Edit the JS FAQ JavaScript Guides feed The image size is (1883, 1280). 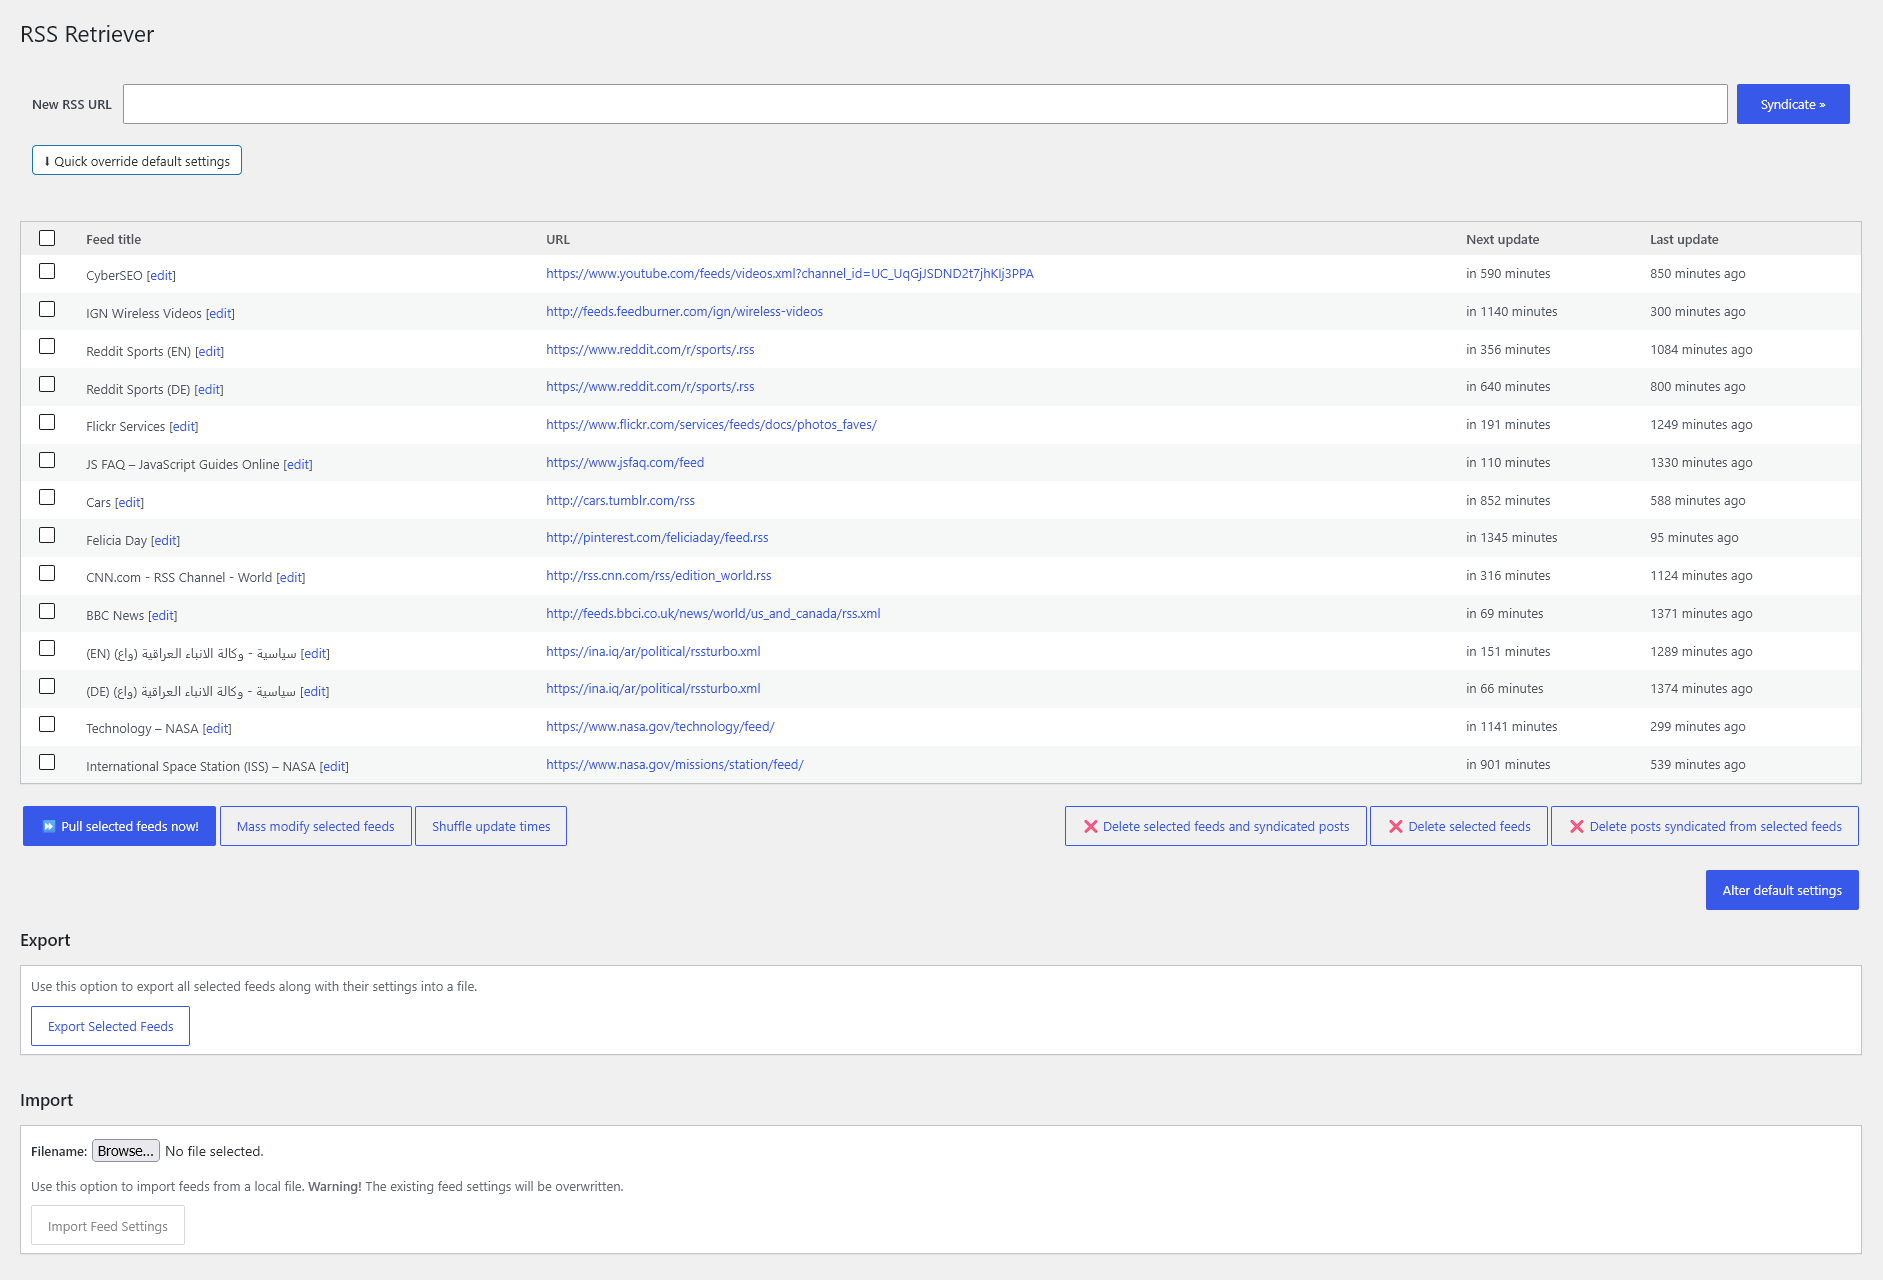[298, 464]
